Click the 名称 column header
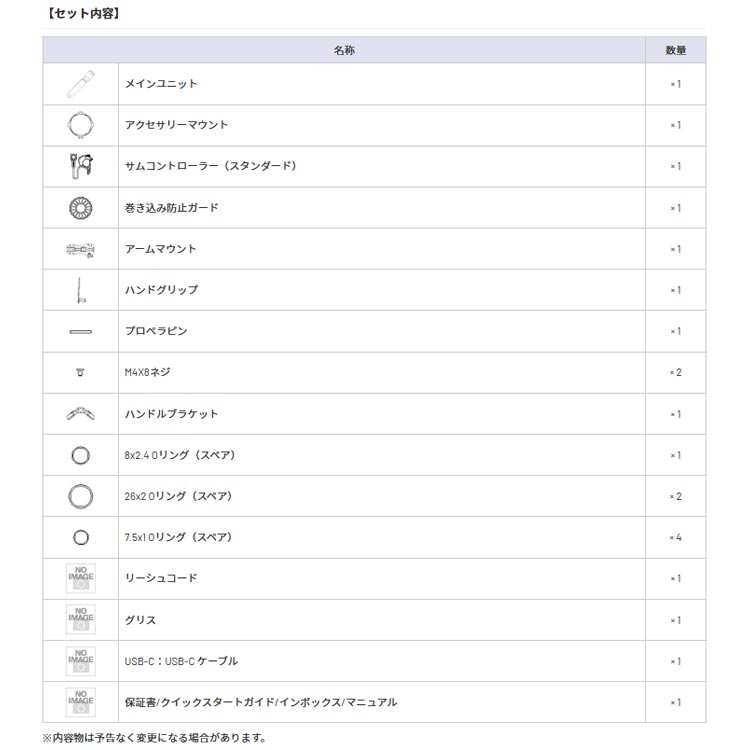 coord(344,50)
